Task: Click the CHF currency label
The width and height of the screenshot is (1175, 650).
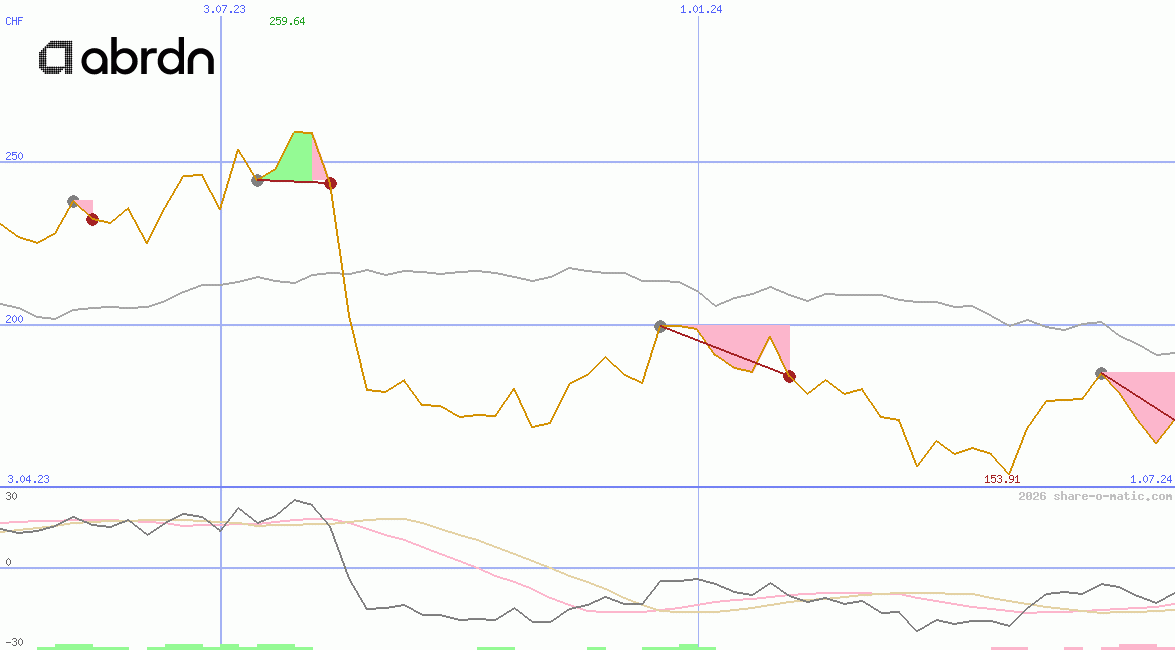Action: [x=14, y=20]
